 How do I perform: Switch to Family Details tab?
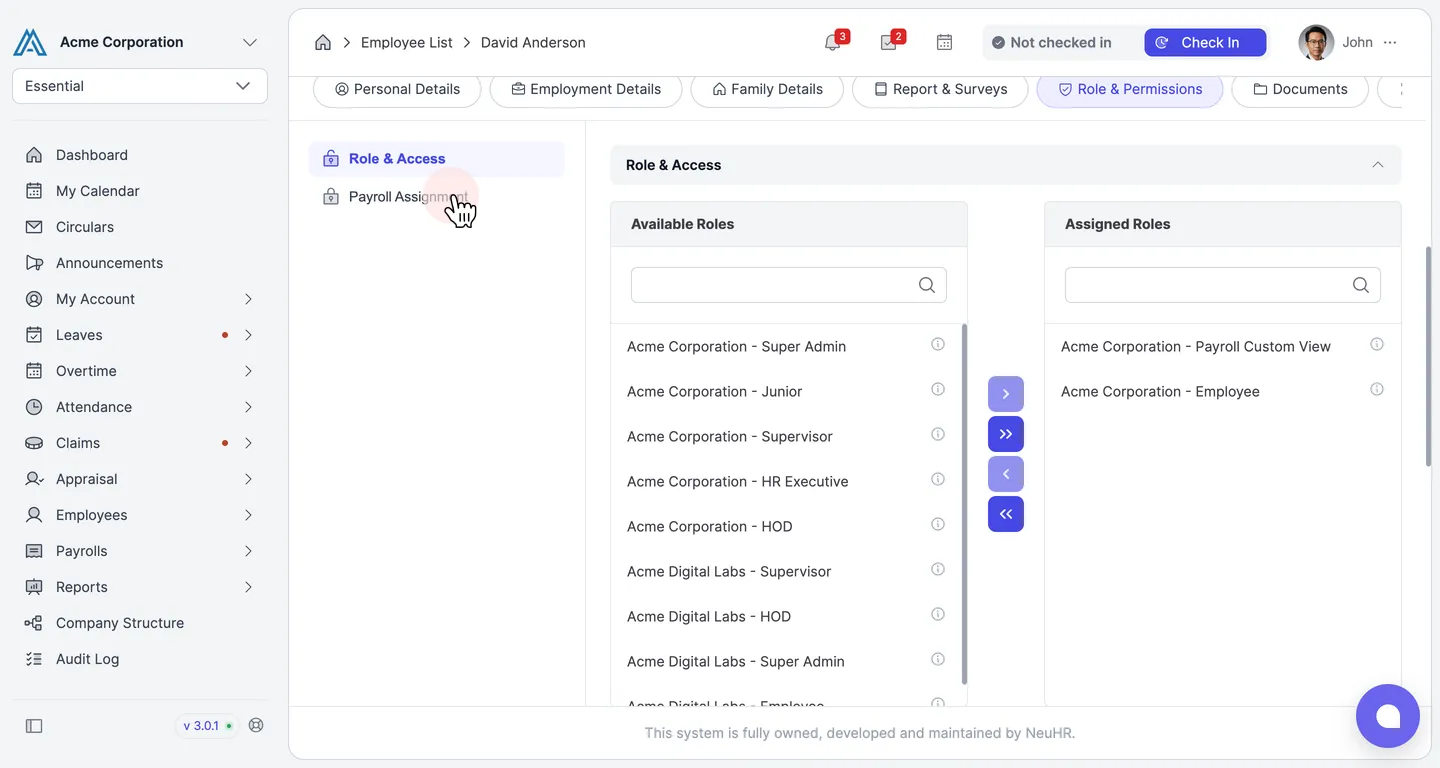(x=767, y=89)
